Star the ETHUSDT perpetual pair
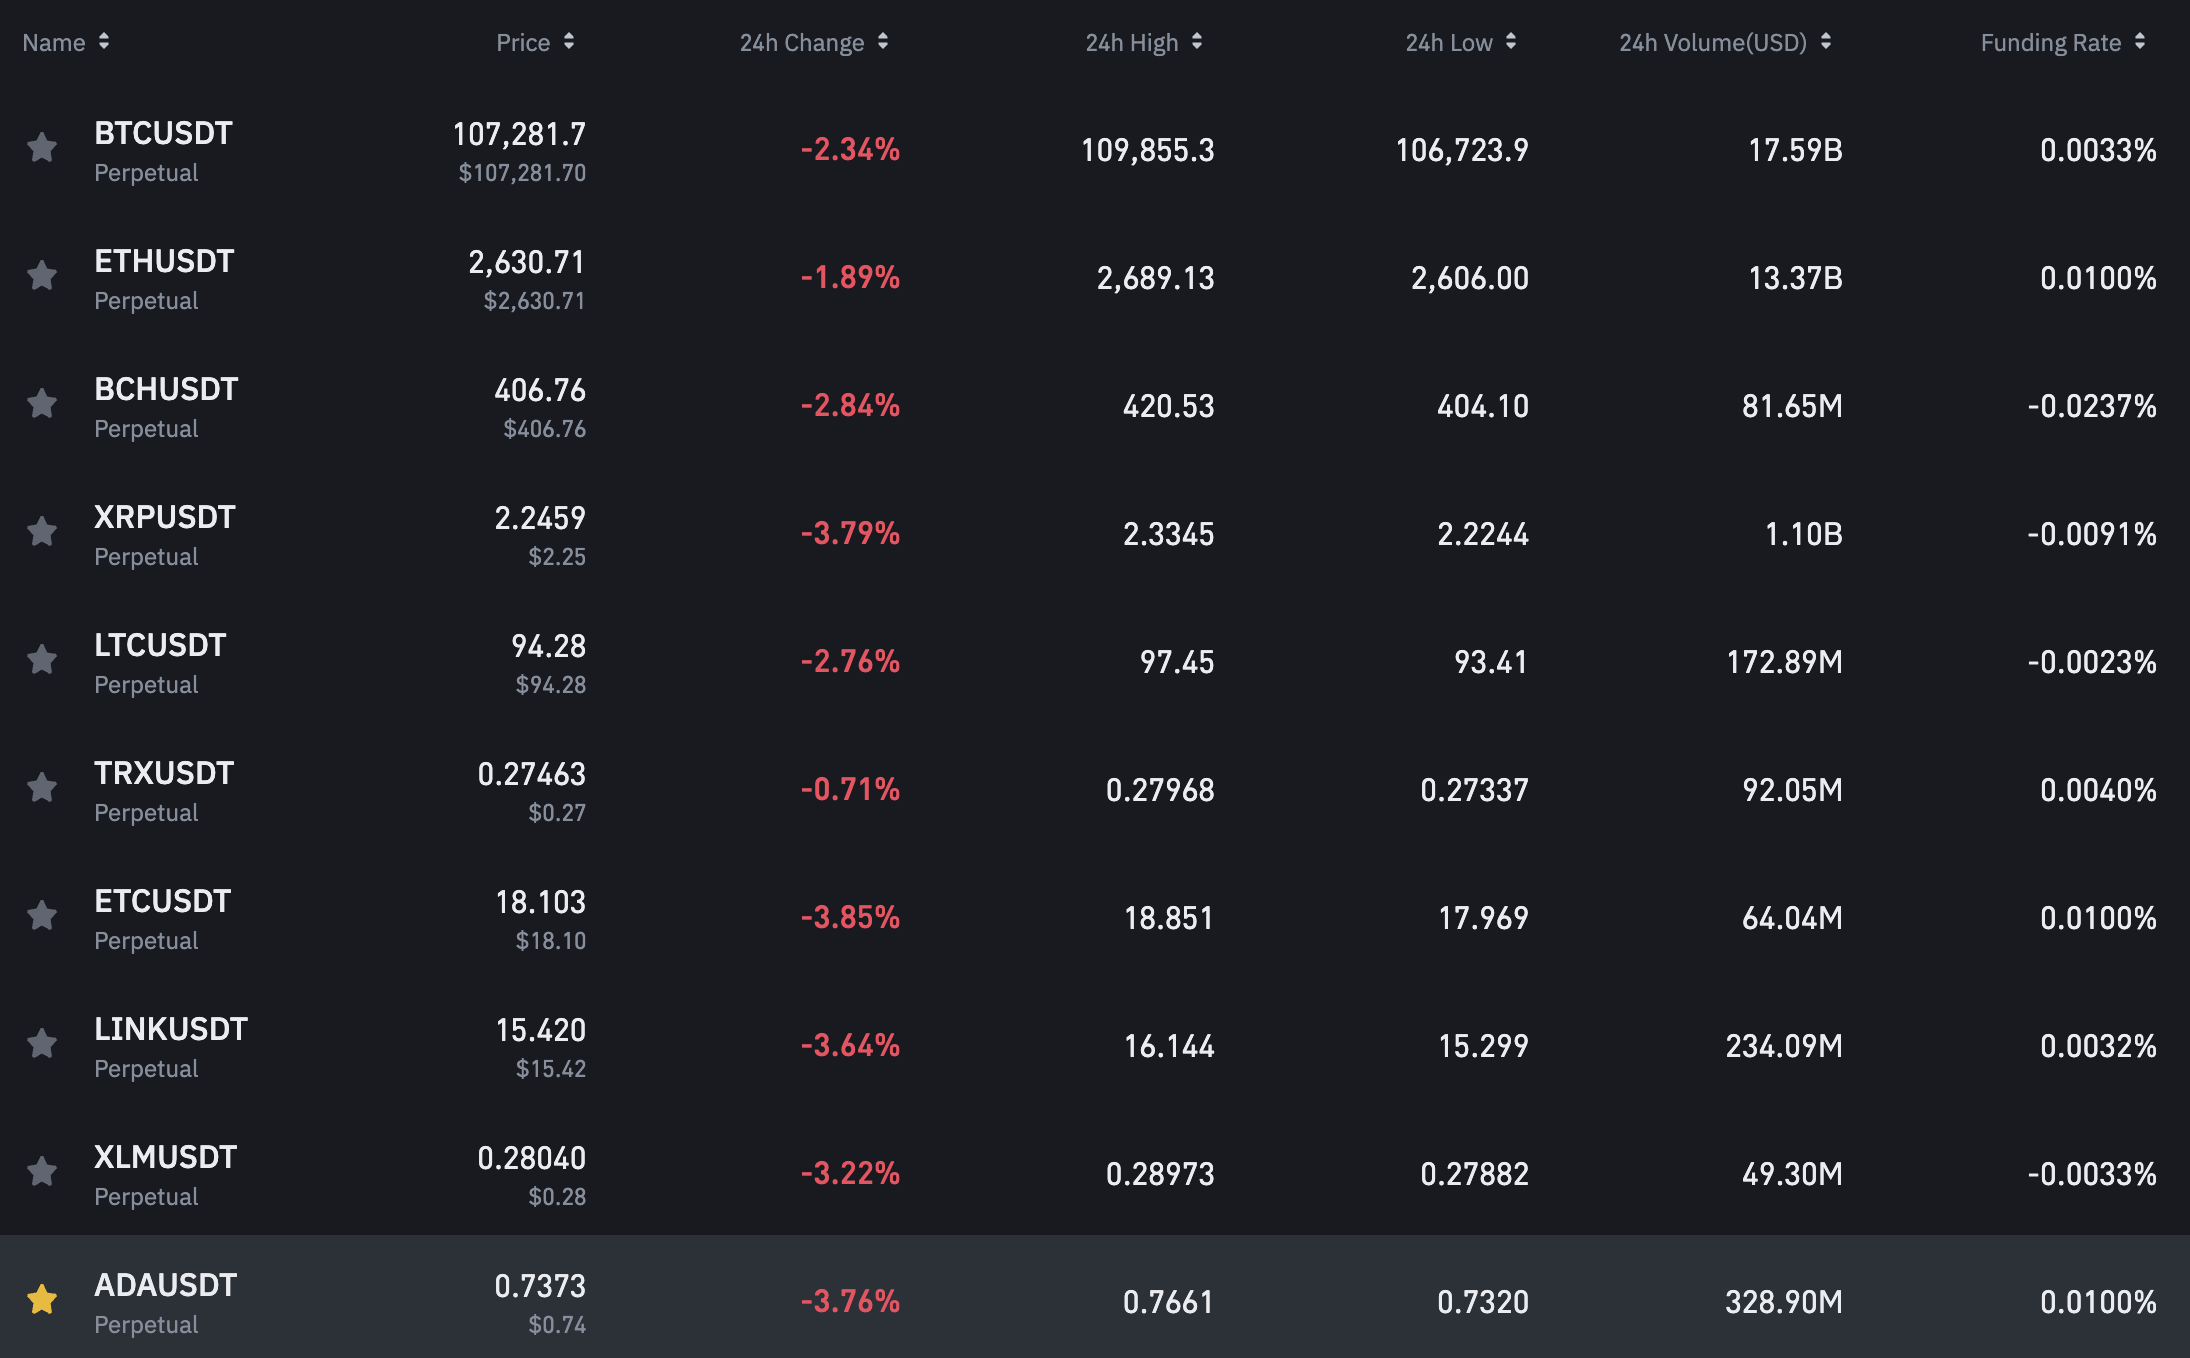 tap(42, 275)
